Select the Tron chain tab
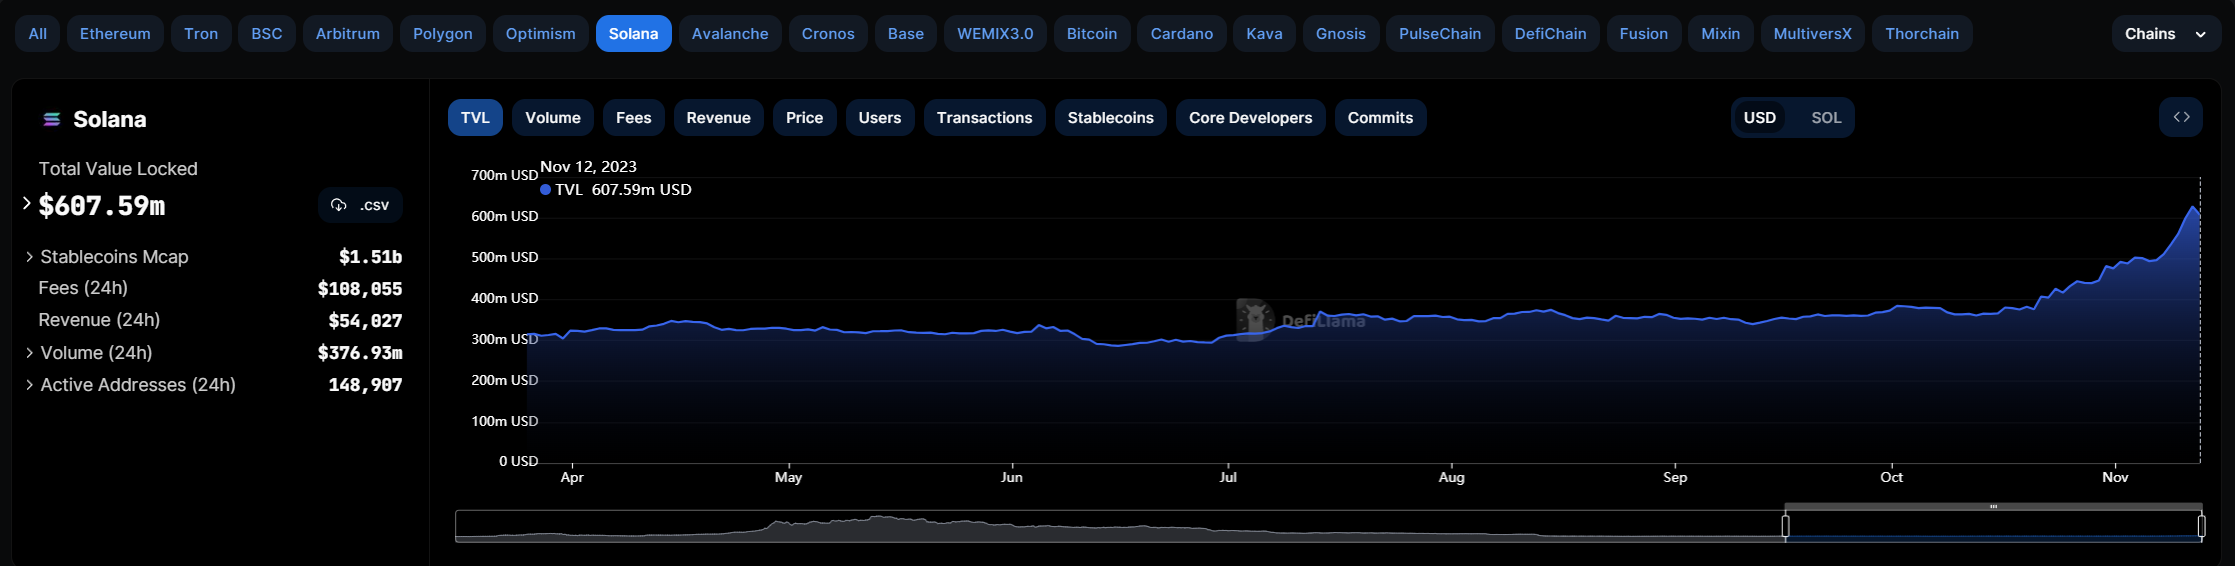This screenshot has width=2235, height=566. coord(201,33)
